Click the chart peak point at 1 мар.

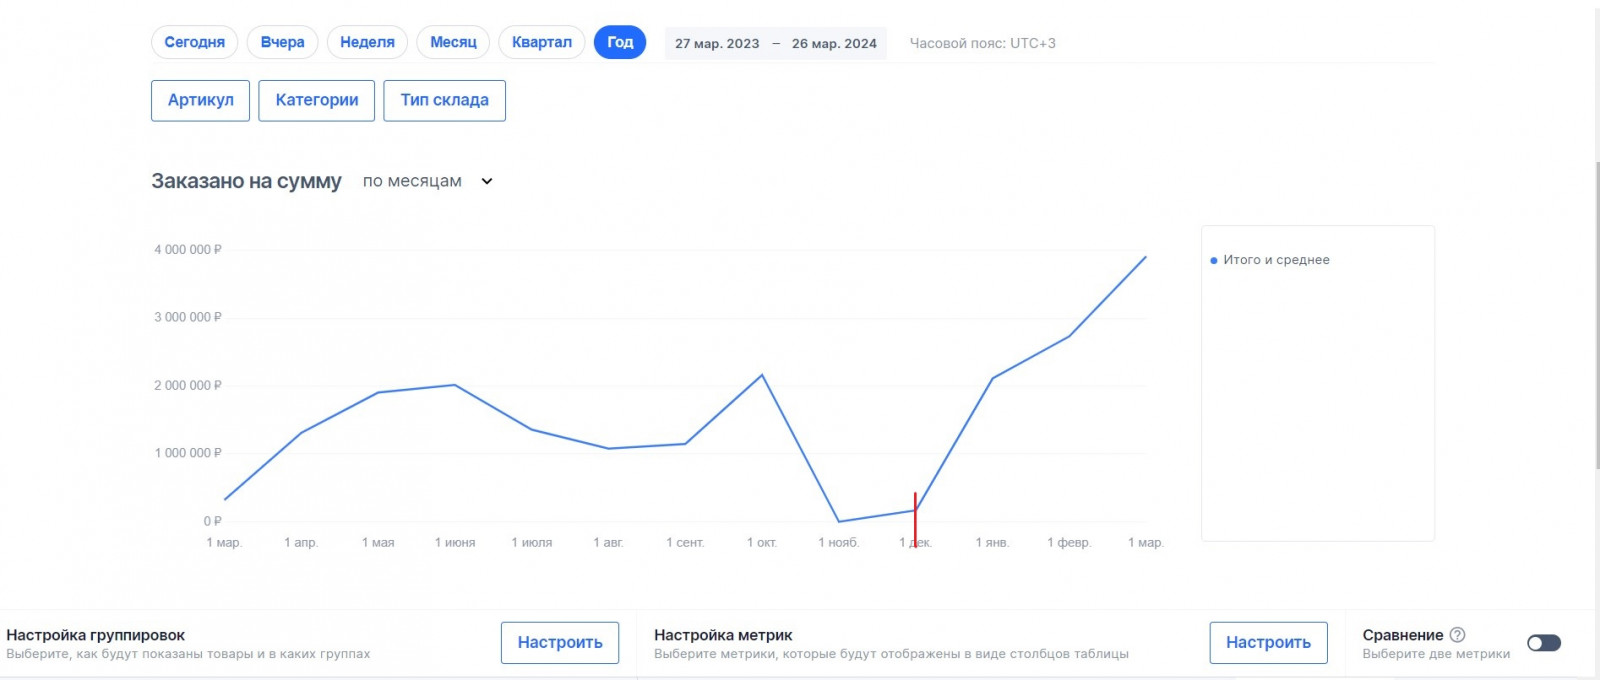click(1146, 257)
